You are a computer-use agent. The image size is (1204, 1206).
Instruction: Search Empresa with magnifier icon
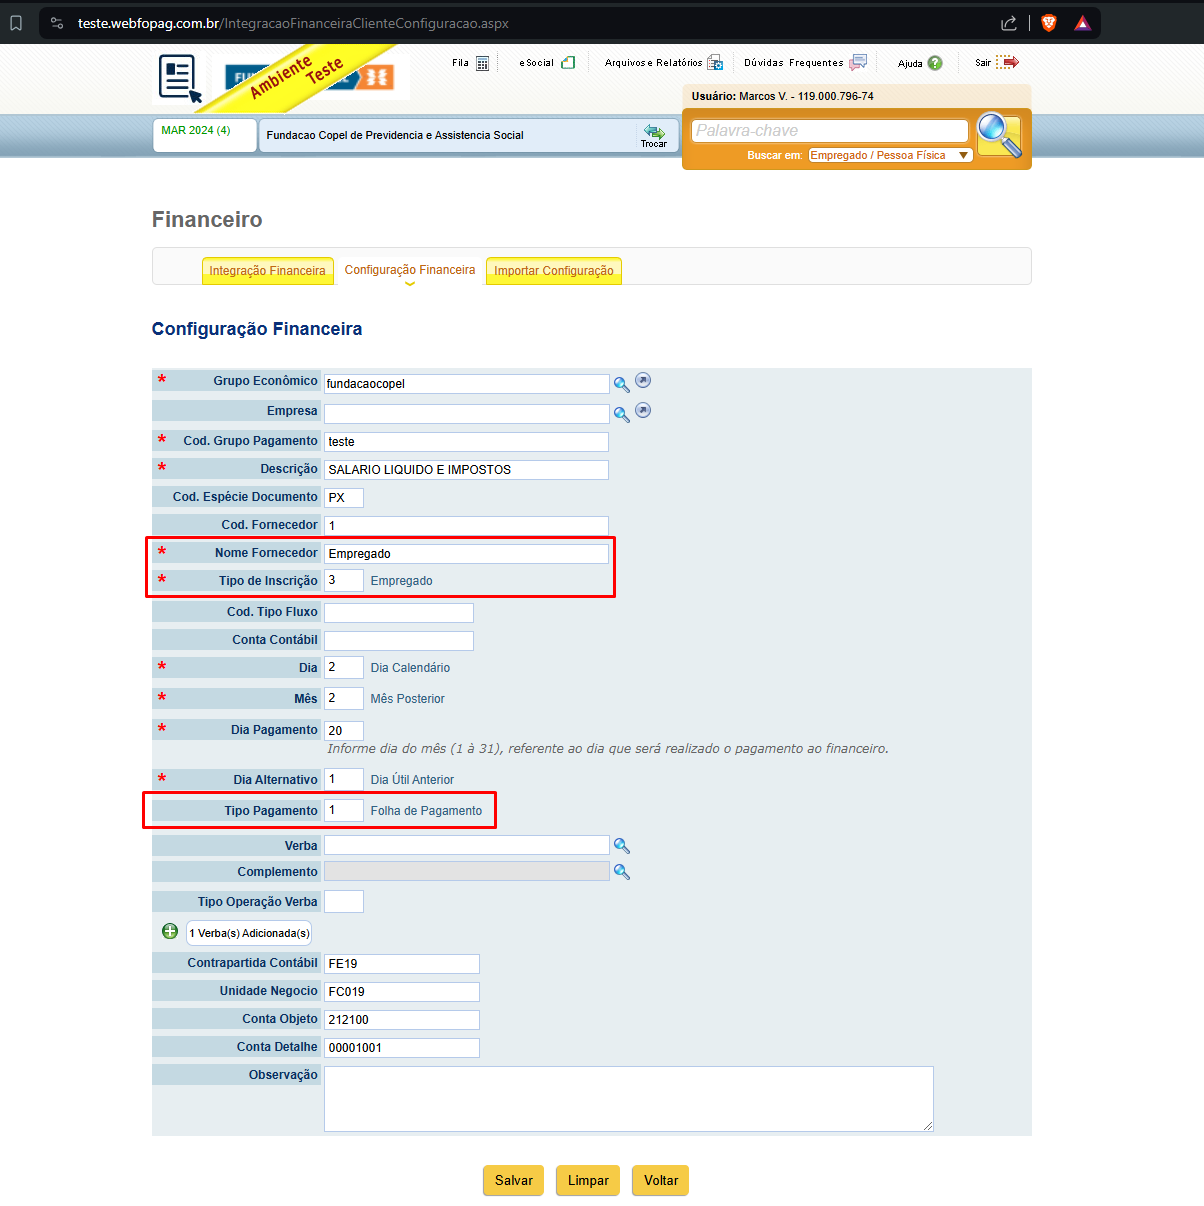[621, 414]
